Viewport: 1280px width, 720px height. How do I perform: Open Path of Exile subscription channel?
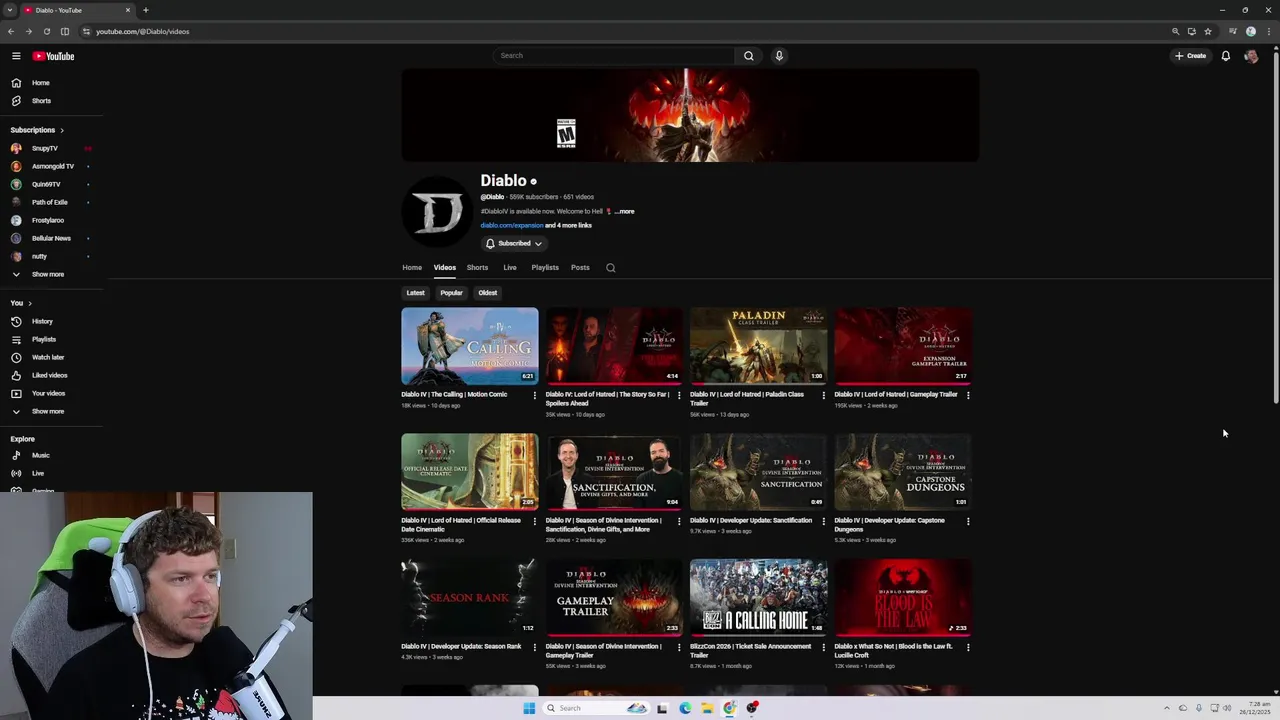51,202
